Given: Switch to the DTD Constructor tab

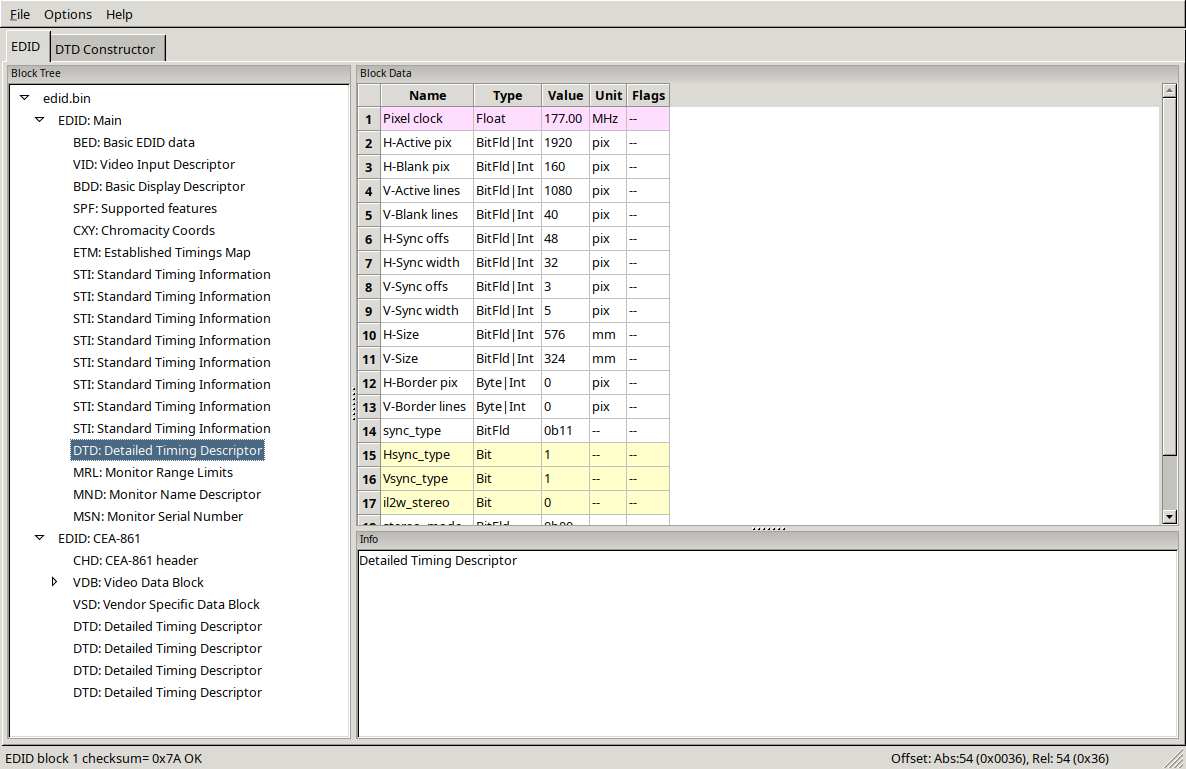Looking at the screenshot, I should 105,49.
